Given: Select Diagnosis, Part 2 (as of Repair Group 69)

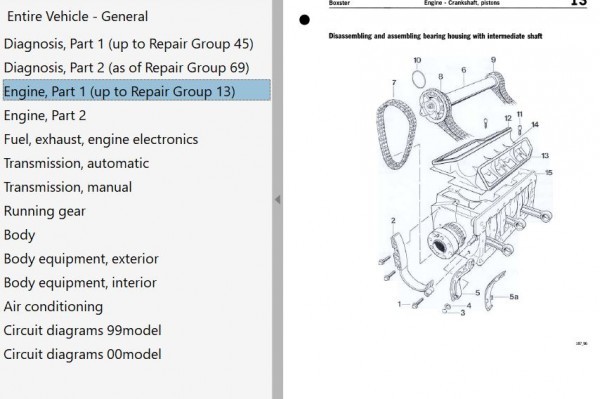Looking at the screenshot, I should [126, 68].
